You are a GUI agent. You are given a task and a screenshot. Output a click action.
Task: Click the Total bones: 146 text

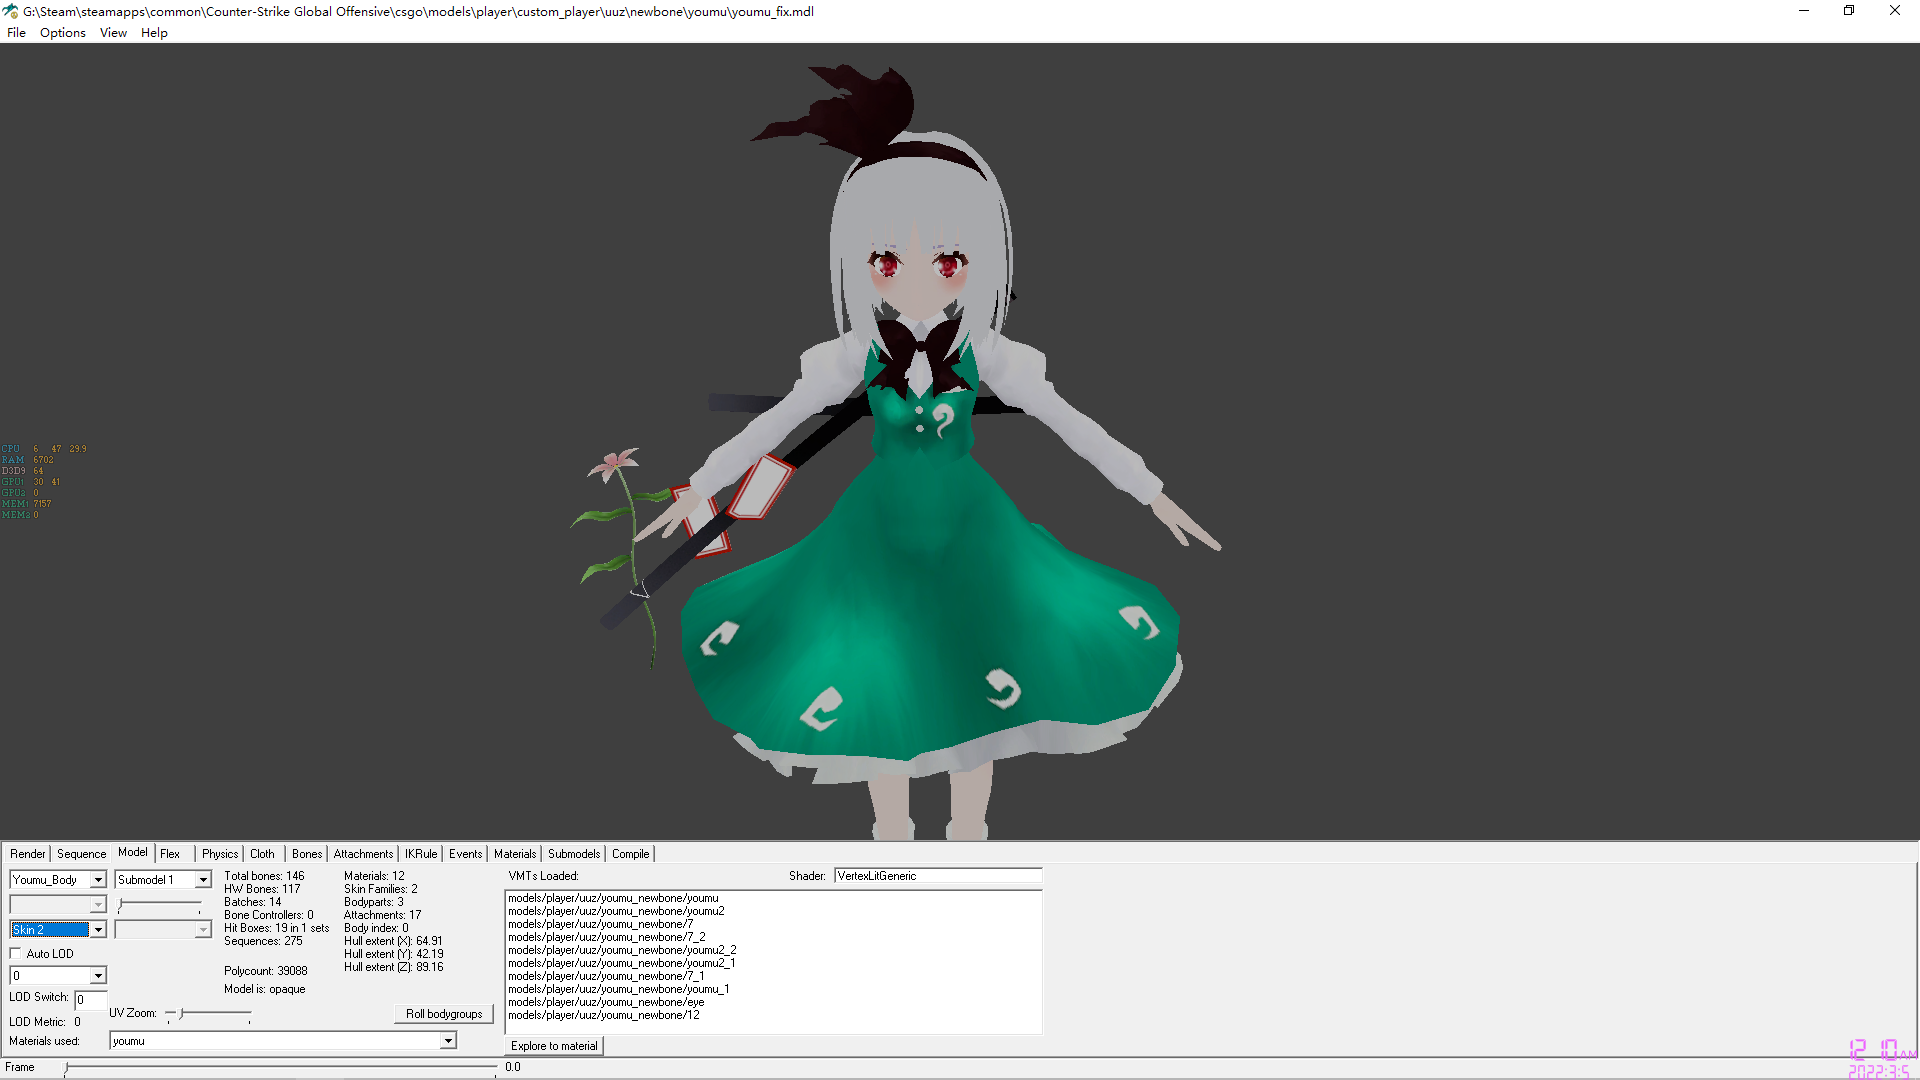coord(264,876)
